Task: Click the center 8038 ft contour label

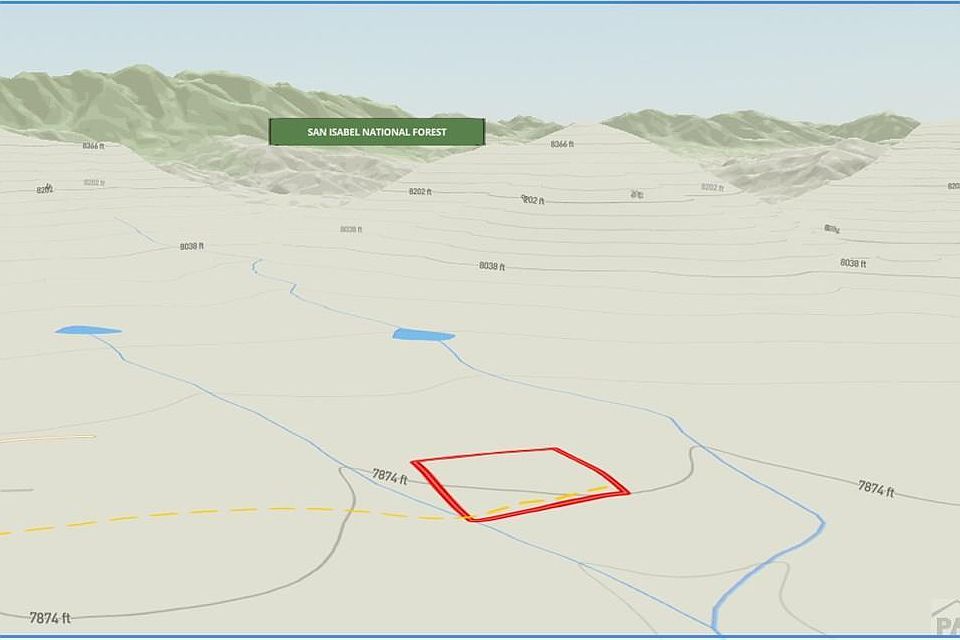Action: (492, 266)
